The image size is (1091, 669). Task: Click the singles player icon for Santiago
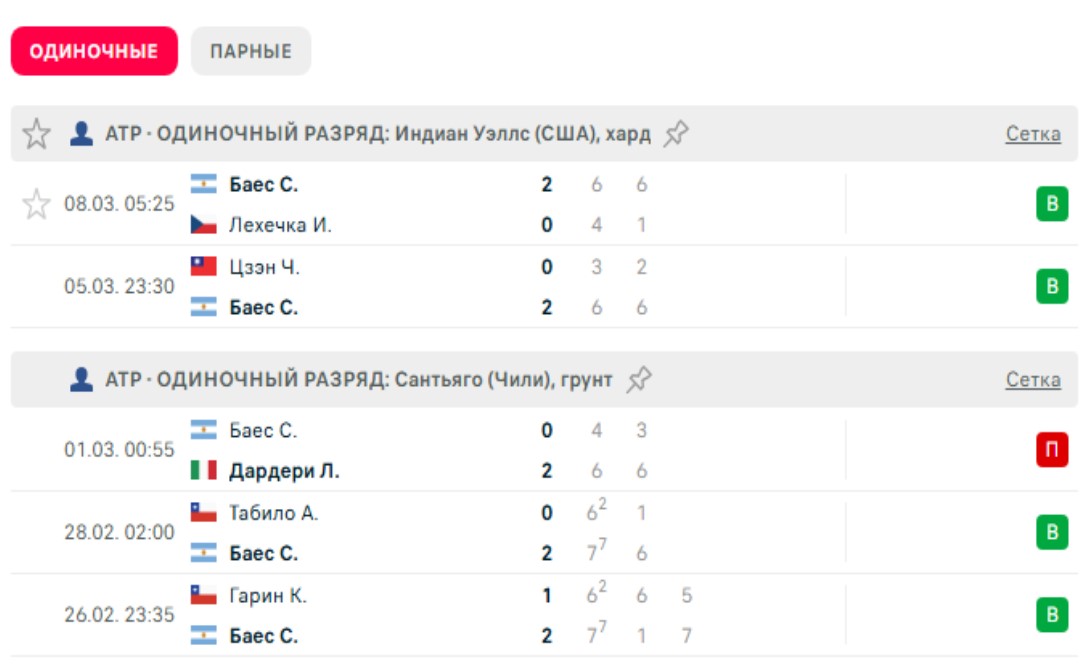(81, 380)
